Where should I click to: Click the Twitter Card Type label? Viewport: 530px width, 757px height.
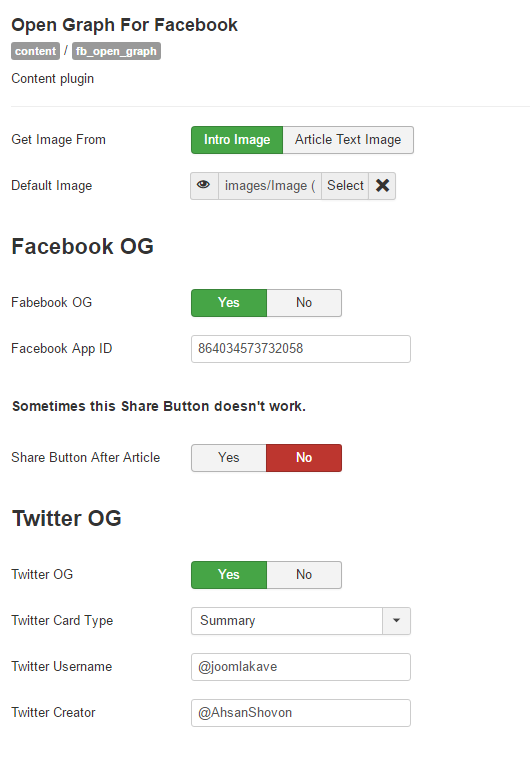(x=62, y=621)
